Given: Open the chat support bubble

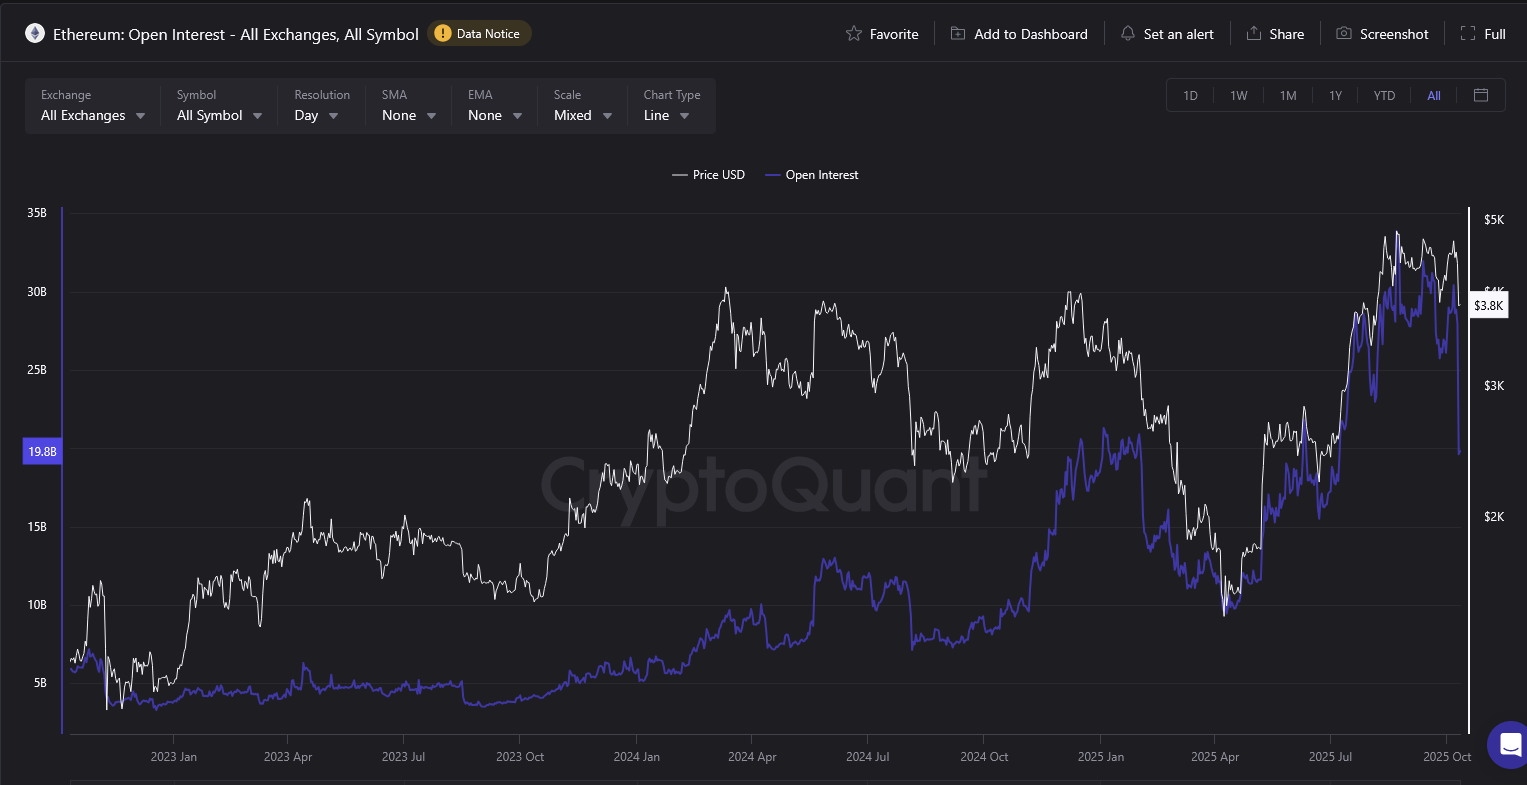Looking at the screenshot, I should 1507,745.
